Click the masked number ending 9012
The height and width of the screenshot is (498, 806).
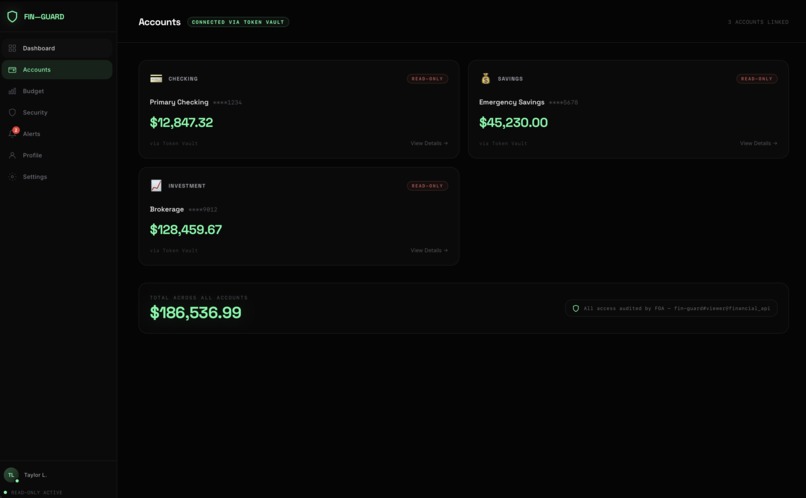203,210
